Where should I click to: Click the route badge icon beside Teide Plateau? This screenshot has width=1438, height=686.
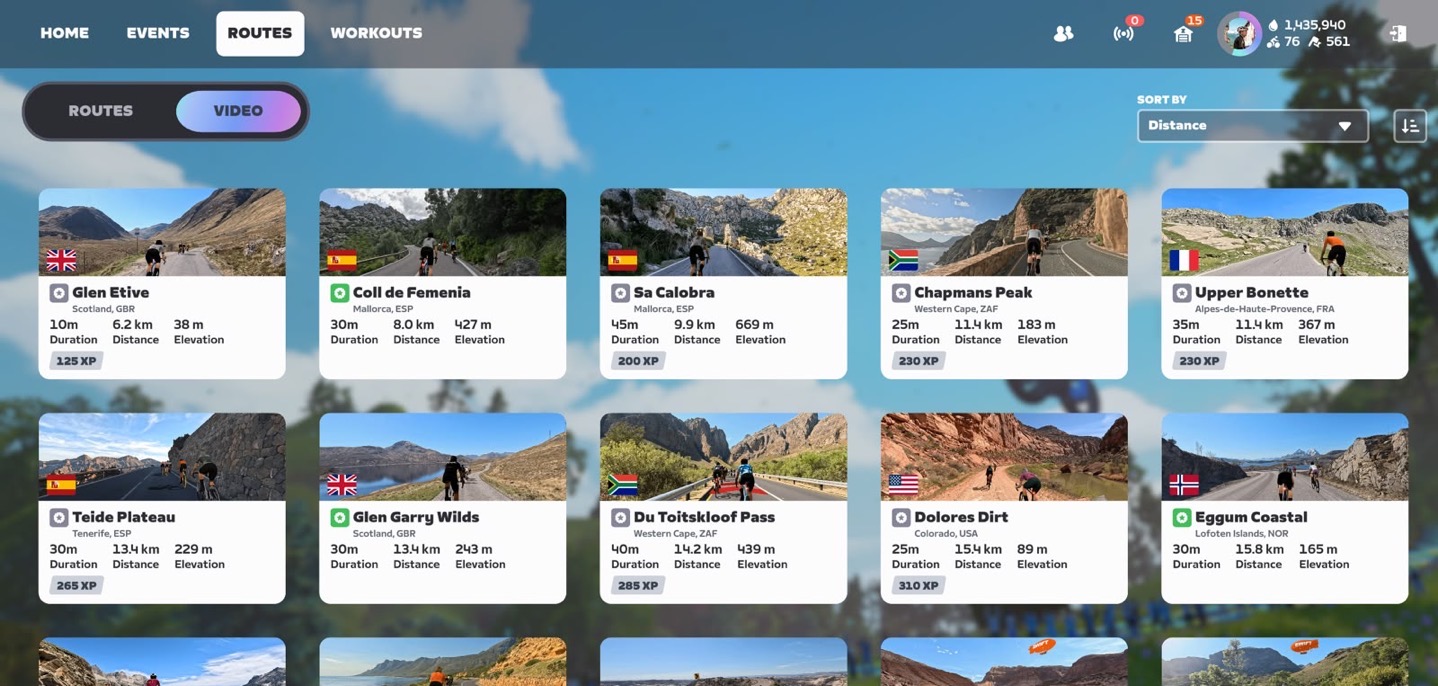58,518
